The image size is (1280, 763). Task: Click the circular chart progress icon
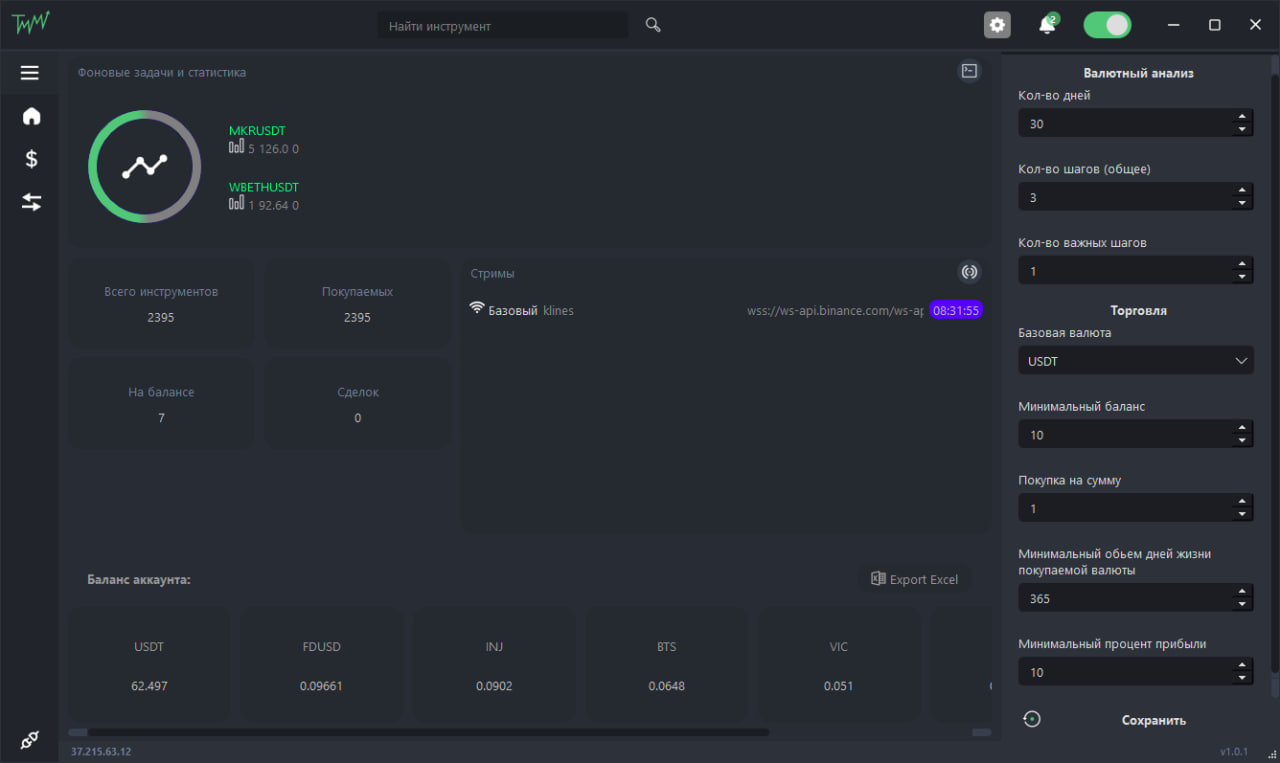(x=144, y=166)
